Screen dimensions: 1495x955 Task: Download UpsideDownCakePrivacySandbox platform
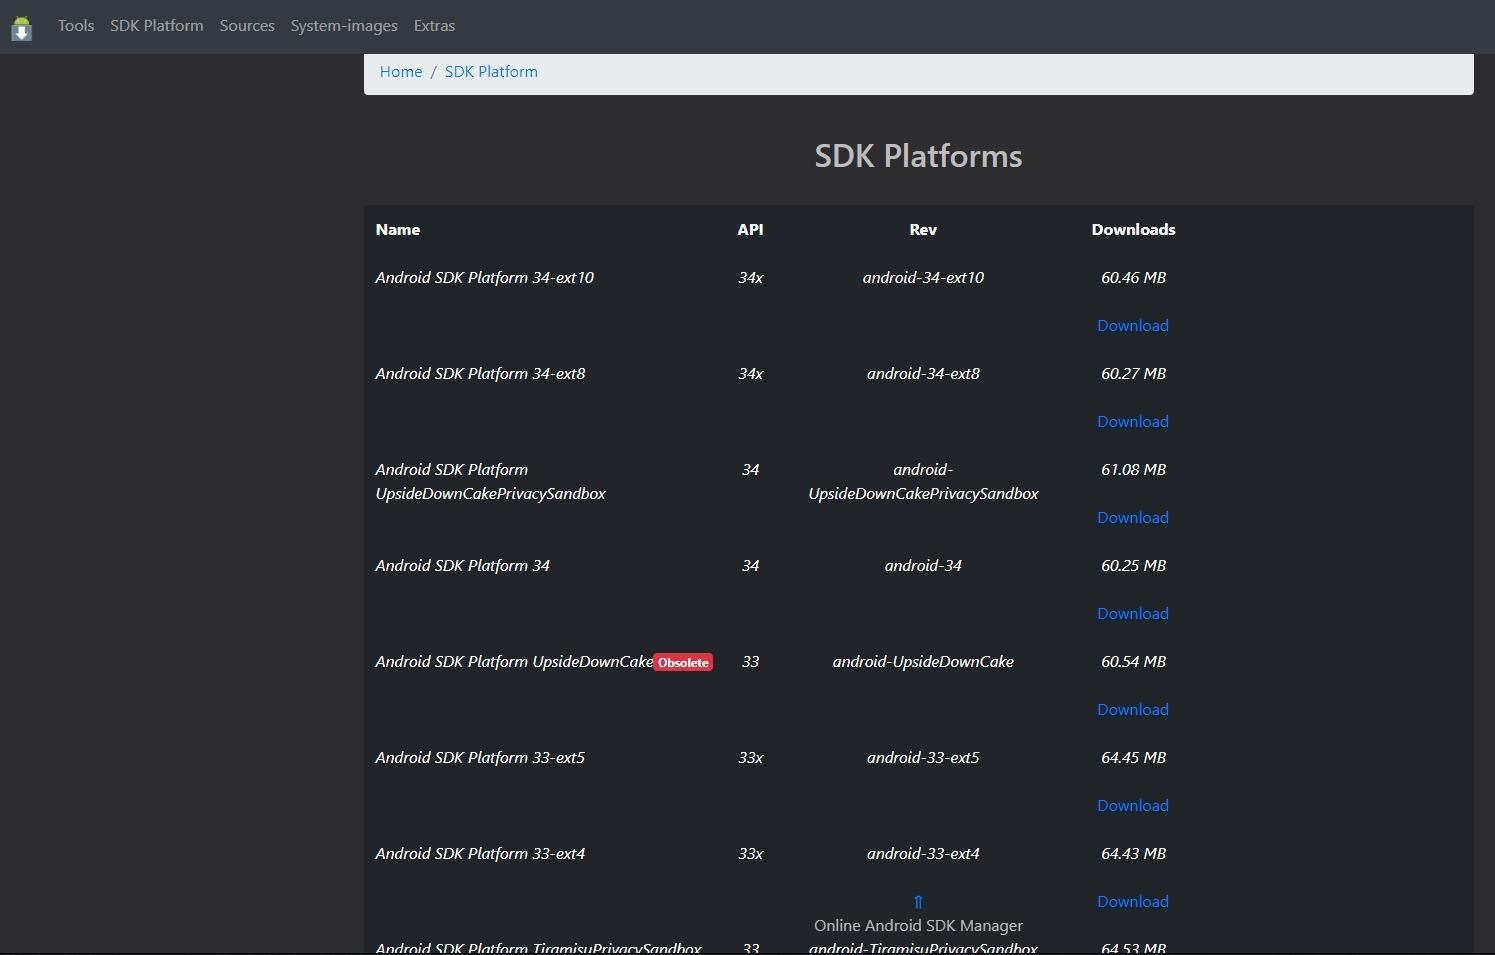pyautogui.click(x=1133, y=518)
